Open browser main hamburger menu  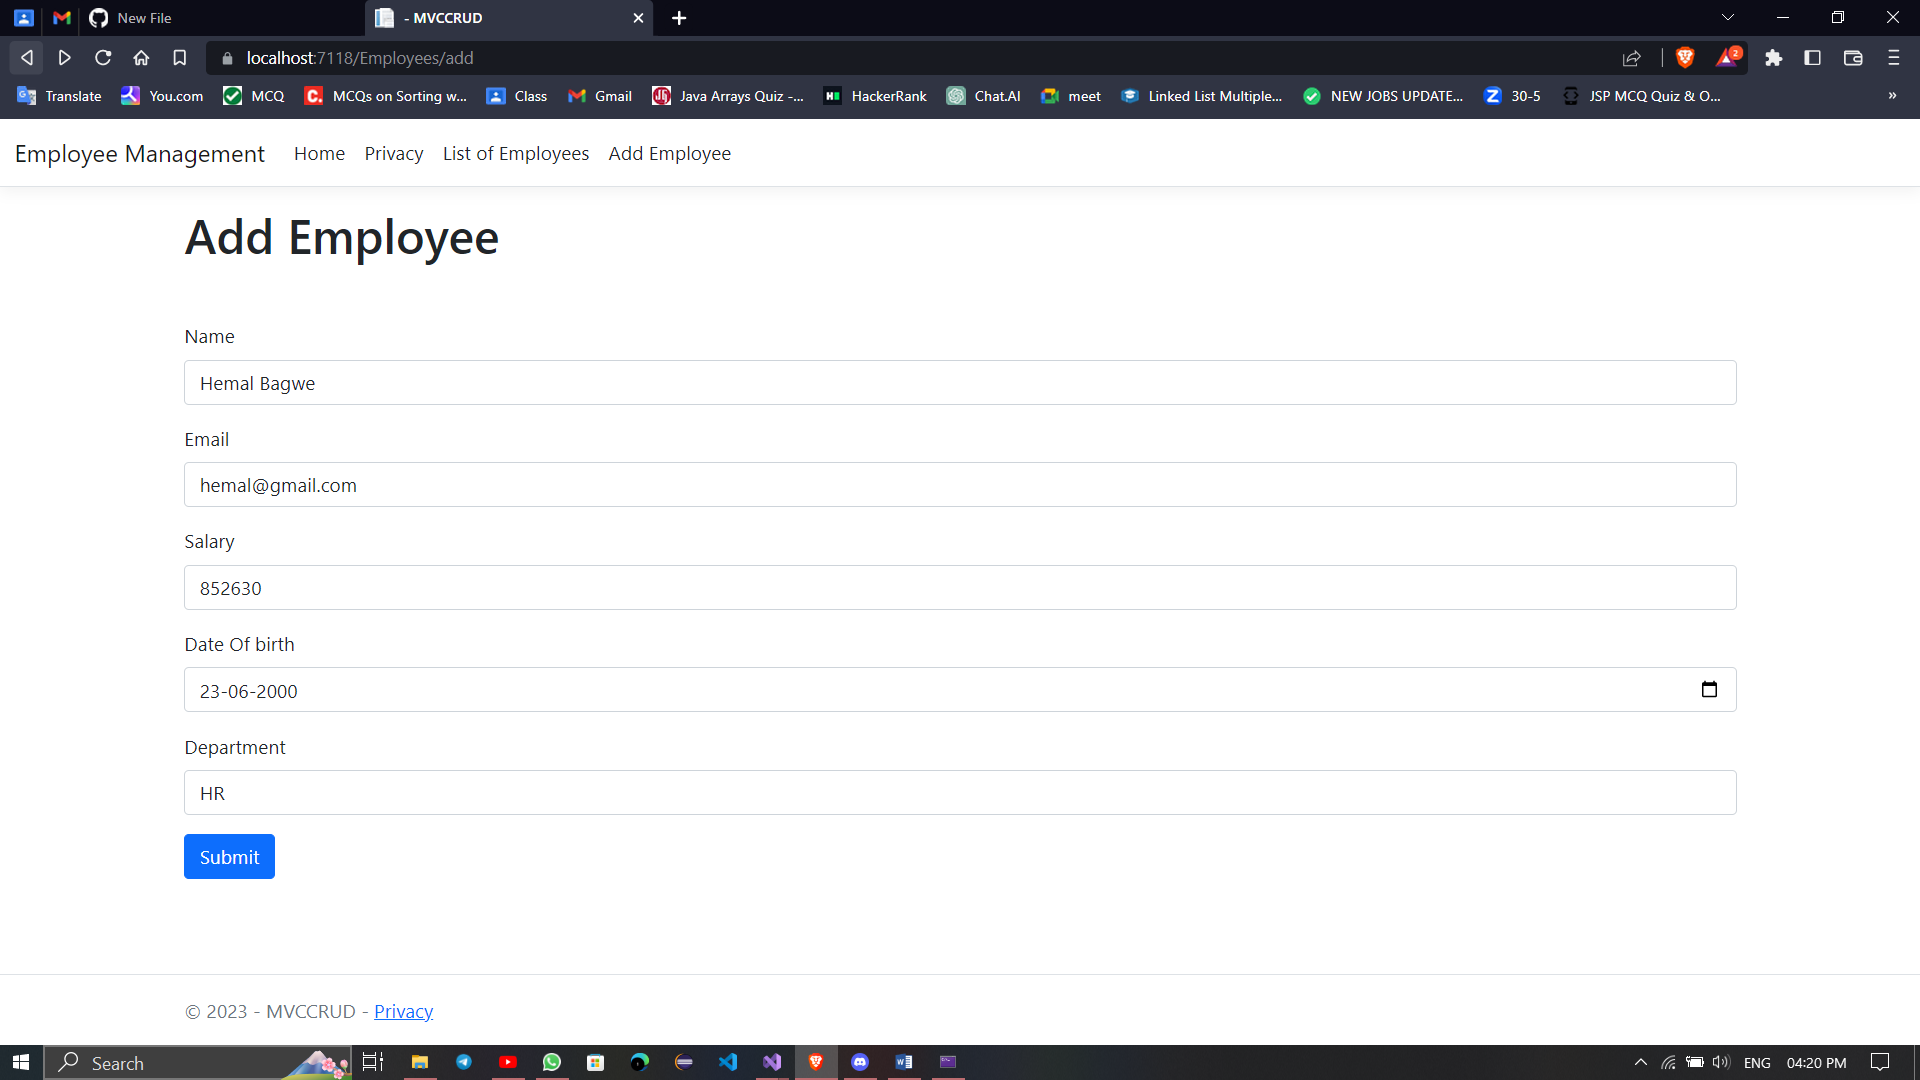point(1893,58)
